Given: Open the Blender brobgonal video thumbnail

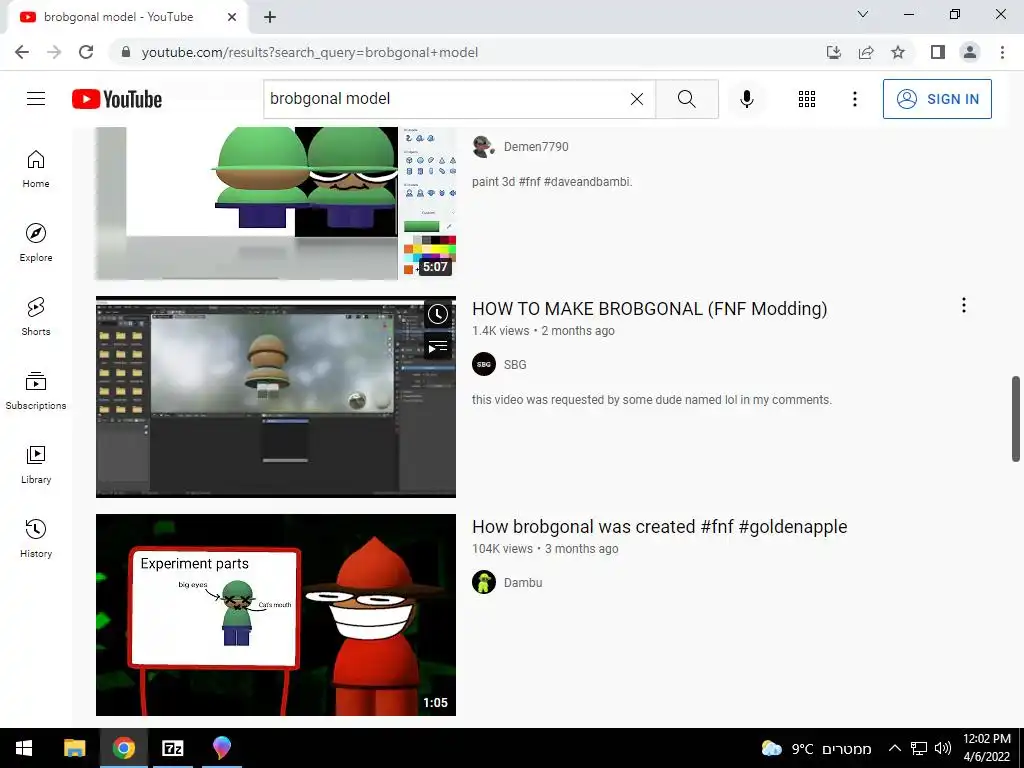Looking at the screenshot, I should click(x=276, y=396).
